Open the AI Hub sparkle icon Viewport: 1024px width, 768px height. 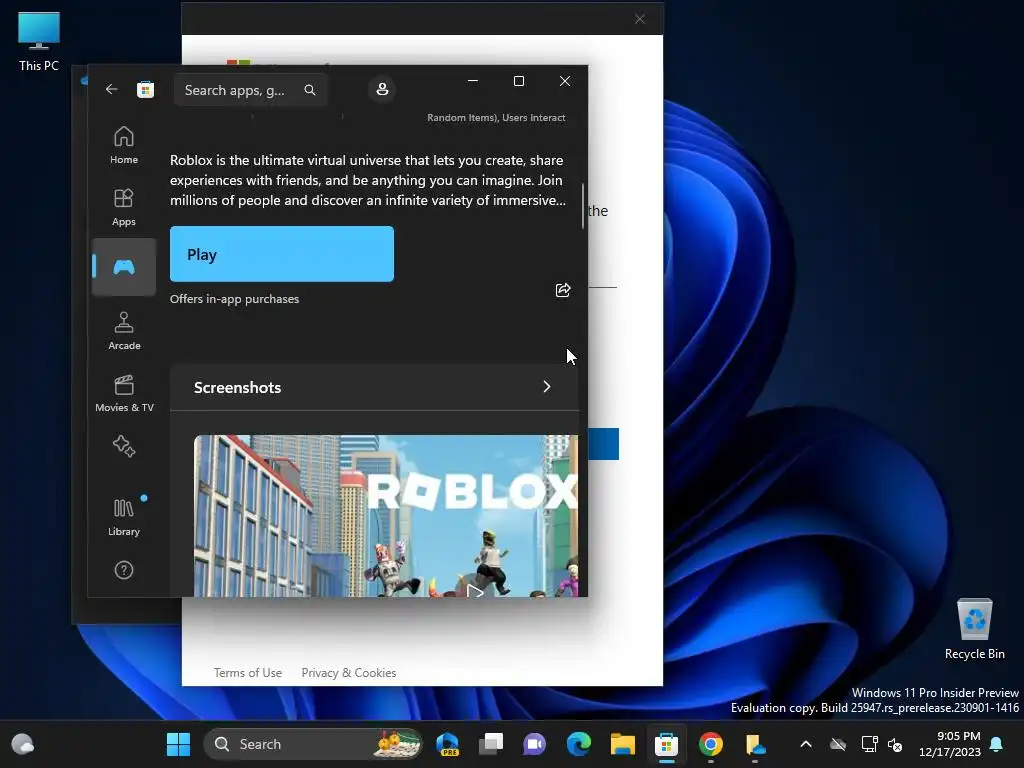[x=124, y=447]
